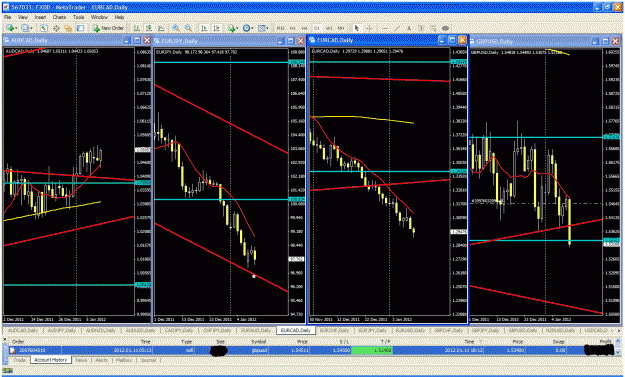Open the View menu
Viewport: 625px width, 377px height.
(x=23, y=17)
